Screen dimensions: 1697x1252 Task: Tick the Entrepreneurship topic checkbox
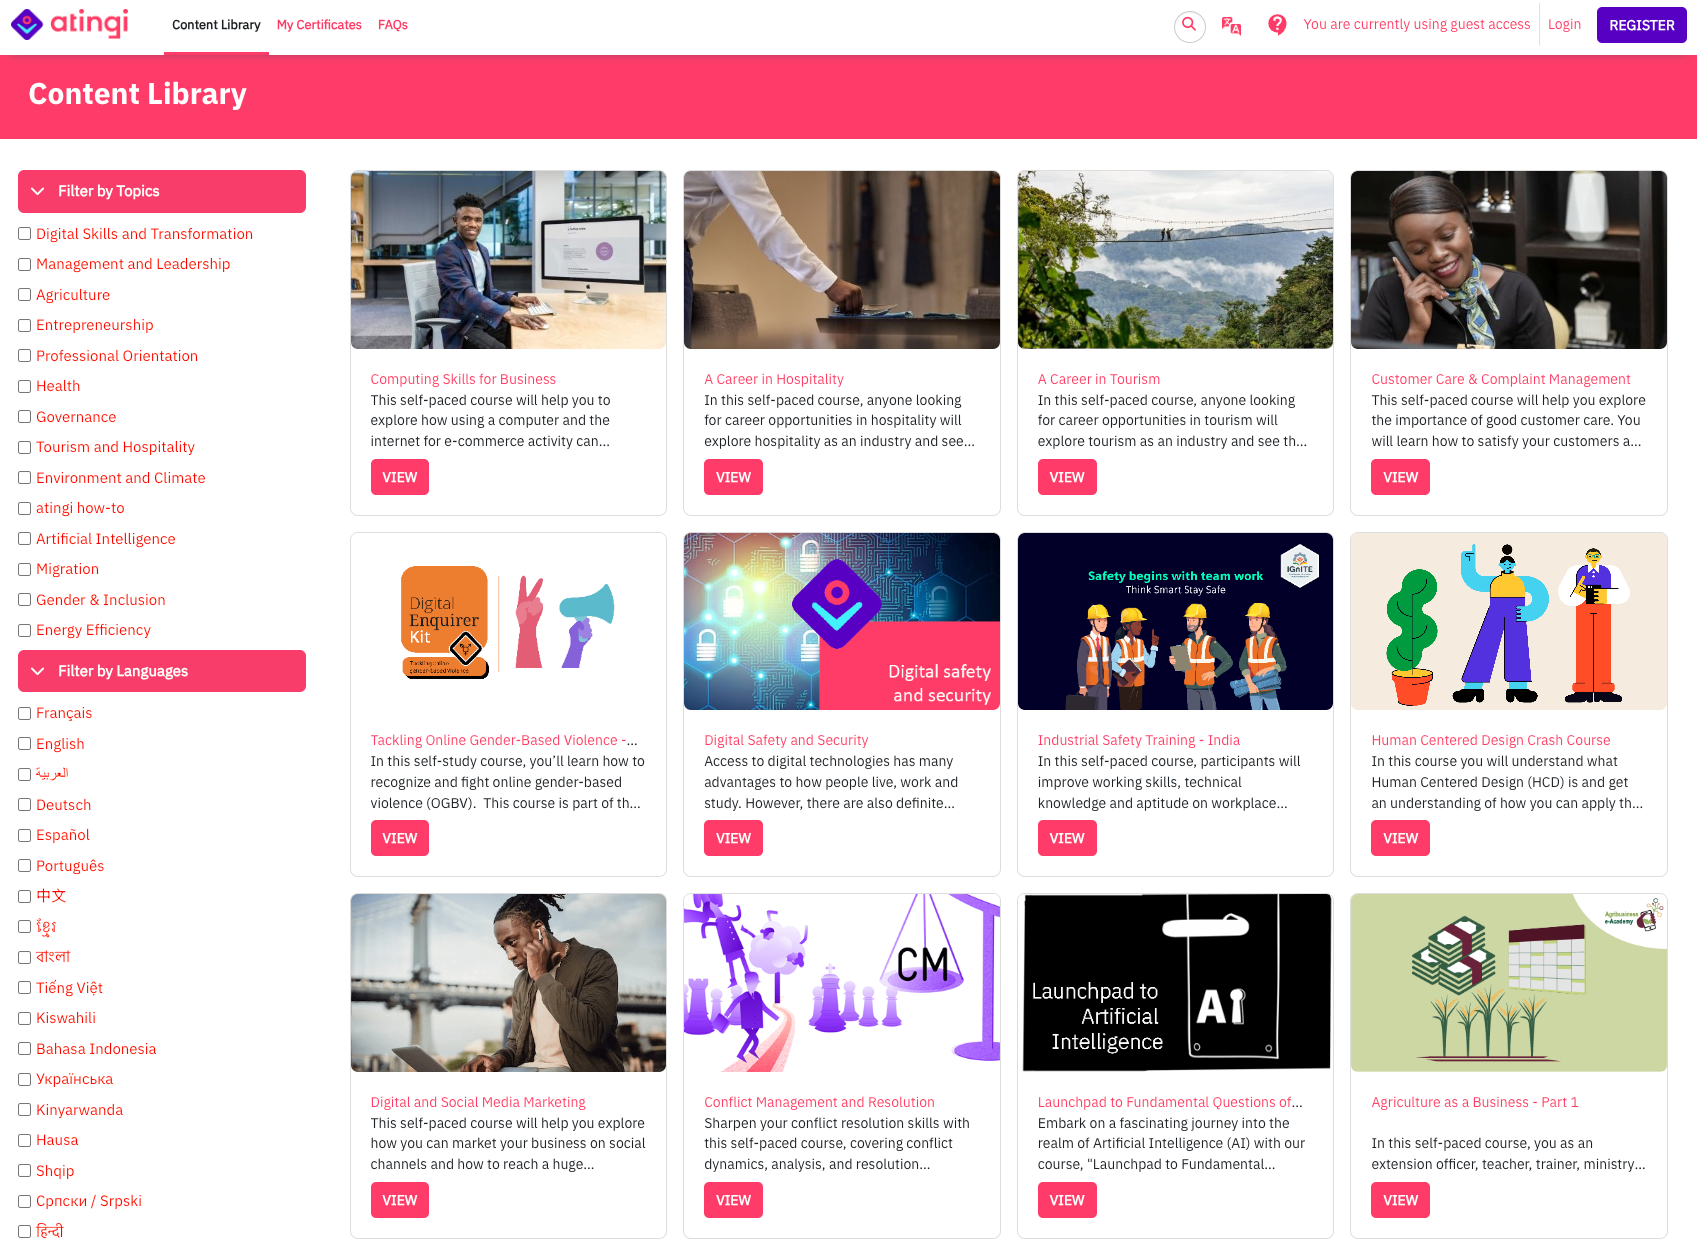(x=25, y=325)
